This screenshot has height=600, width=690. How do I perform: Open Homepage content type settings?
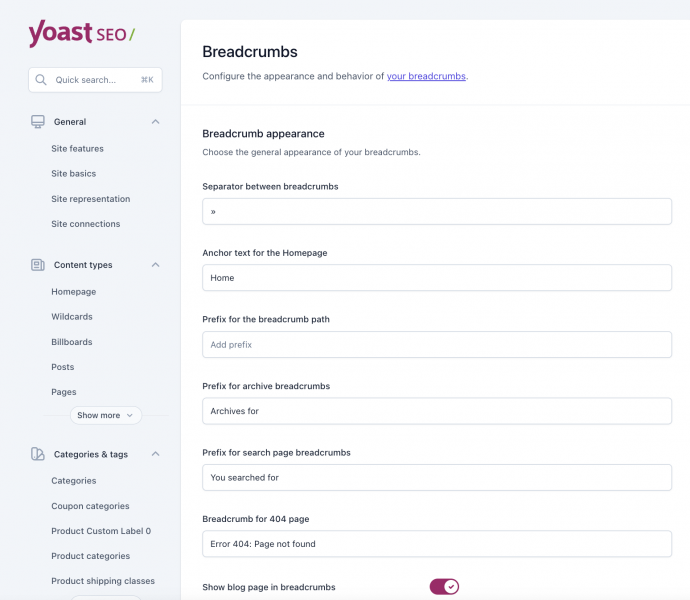click(x=73, y=291)
